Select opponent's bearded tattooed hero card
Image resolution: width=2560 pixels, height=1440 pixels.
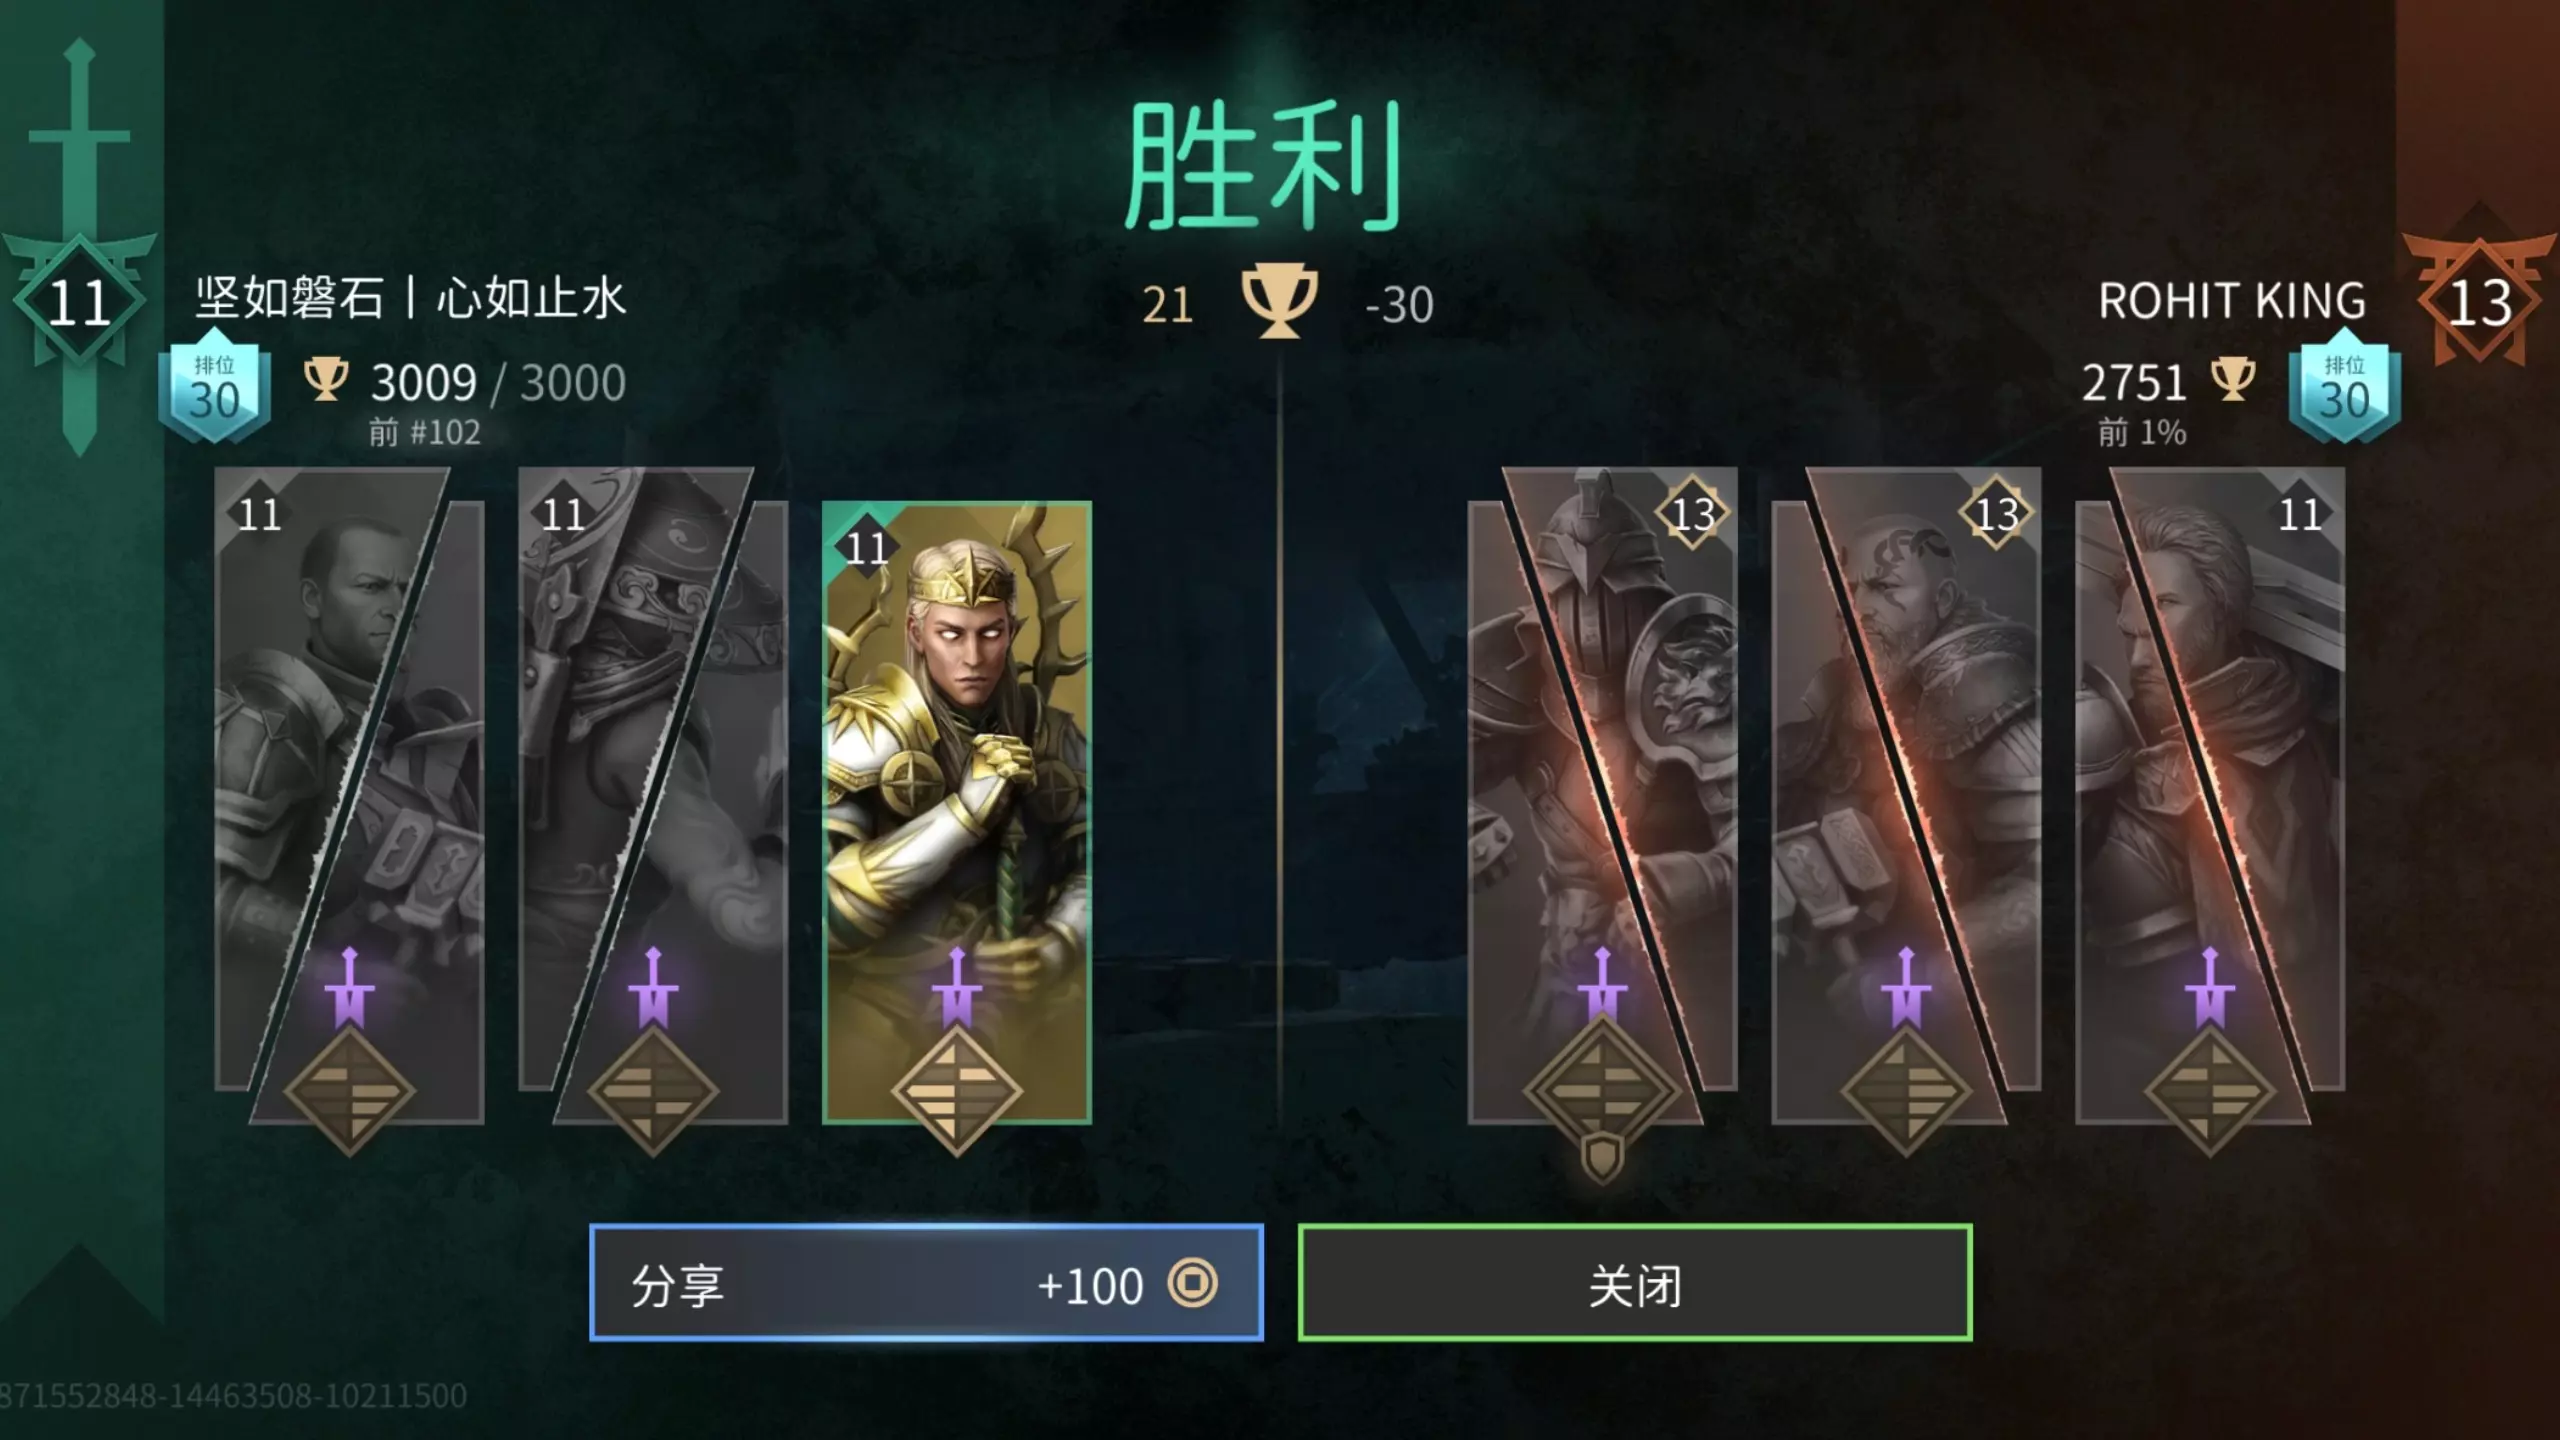1906,795
